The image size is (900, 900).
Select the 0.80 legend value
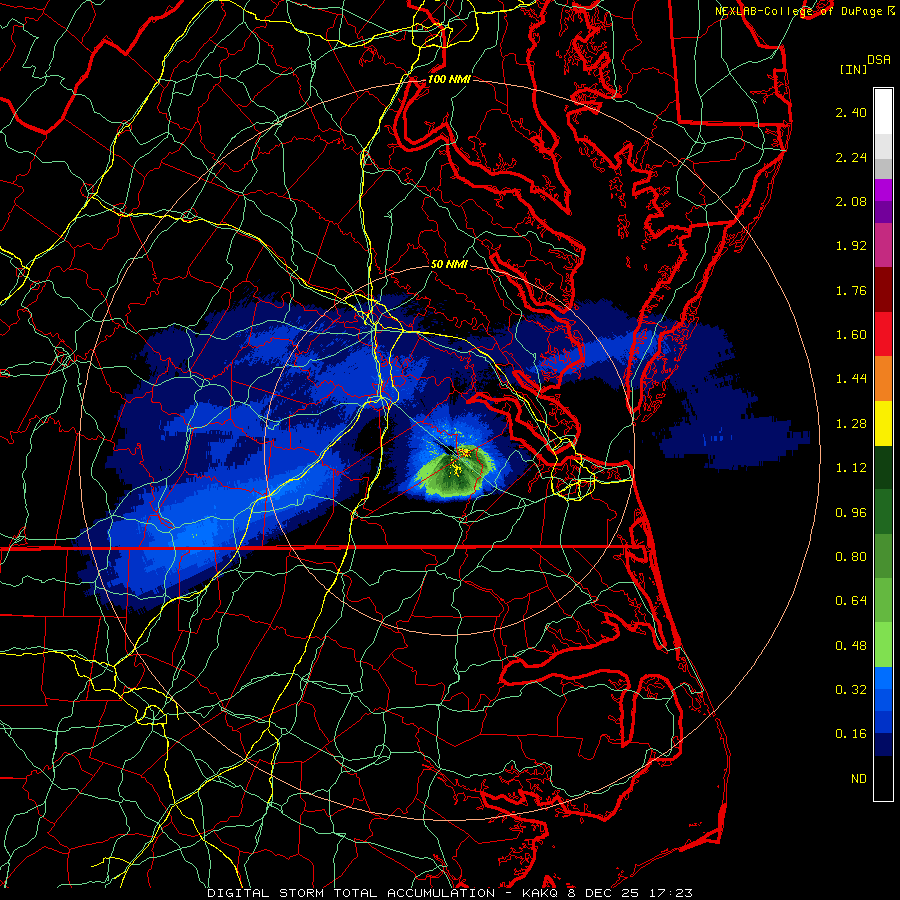pyautogui.click(x=851, y=557)
